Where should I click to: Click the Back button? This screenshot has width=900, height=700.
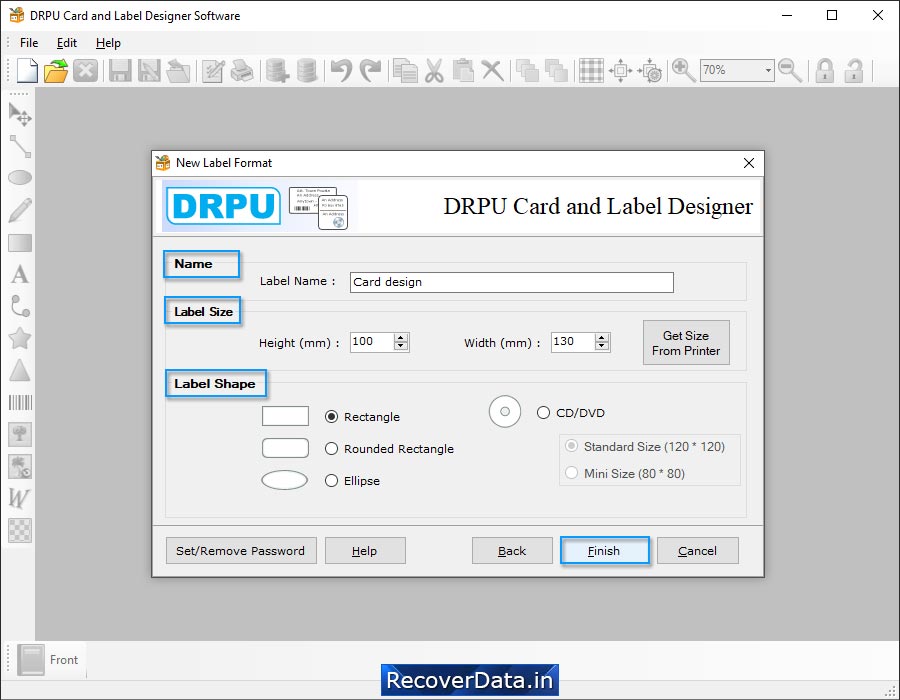coord(512,551)
